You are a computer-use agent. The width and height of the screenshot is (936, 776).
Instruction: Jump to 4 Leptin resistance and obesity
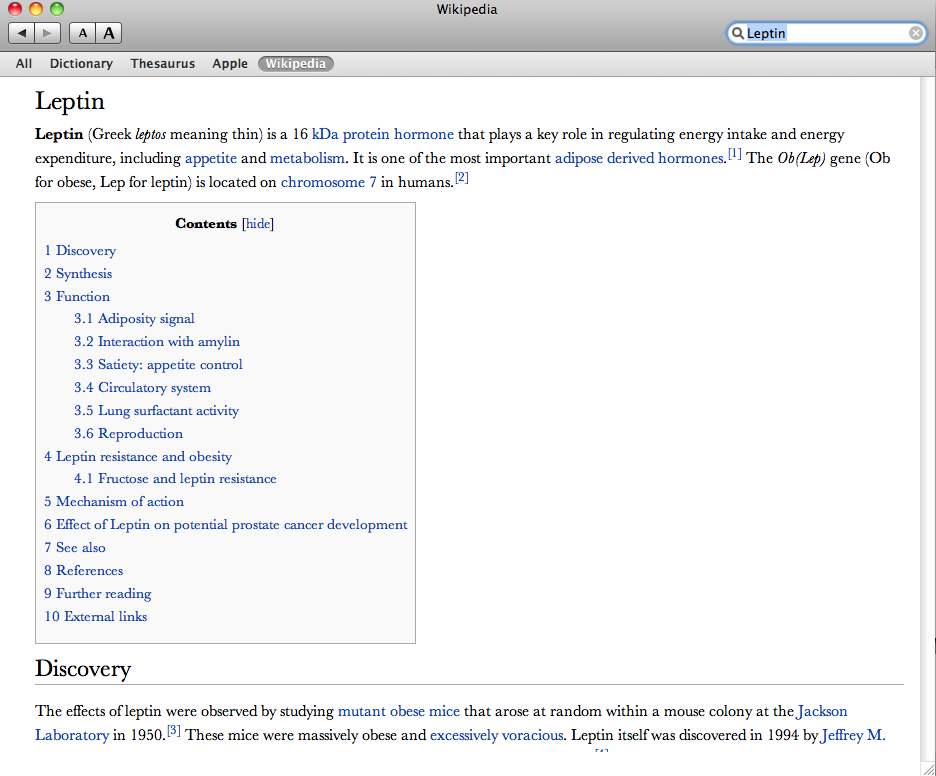138,457
